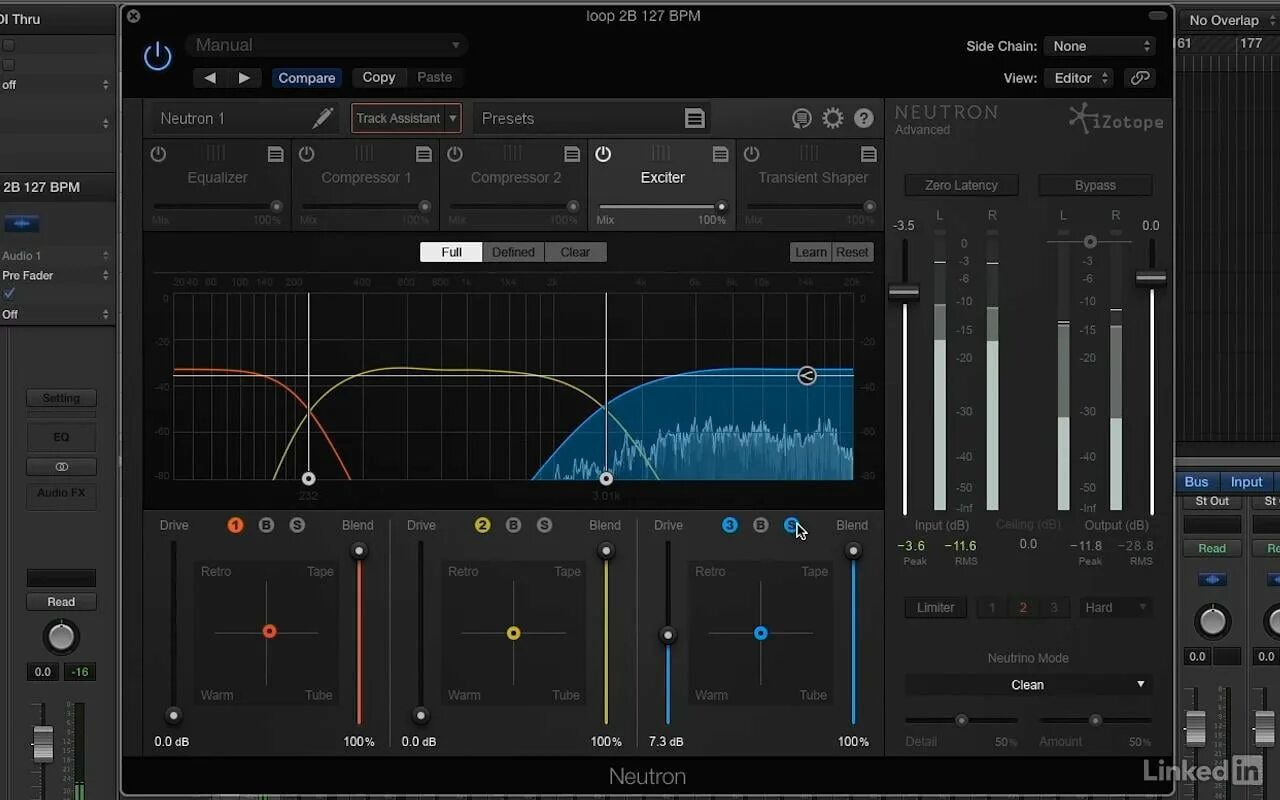Bypass exciter band 1
This screenshot has width=1280, height=800.
point(266,525)
